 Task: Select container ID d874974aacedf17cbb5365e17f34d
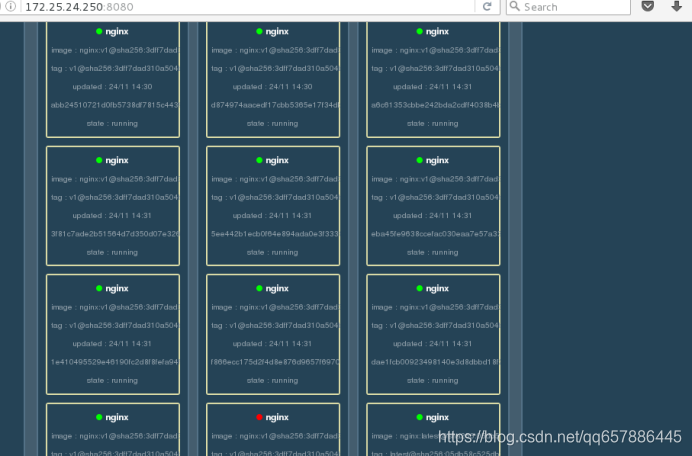point(275,105)
